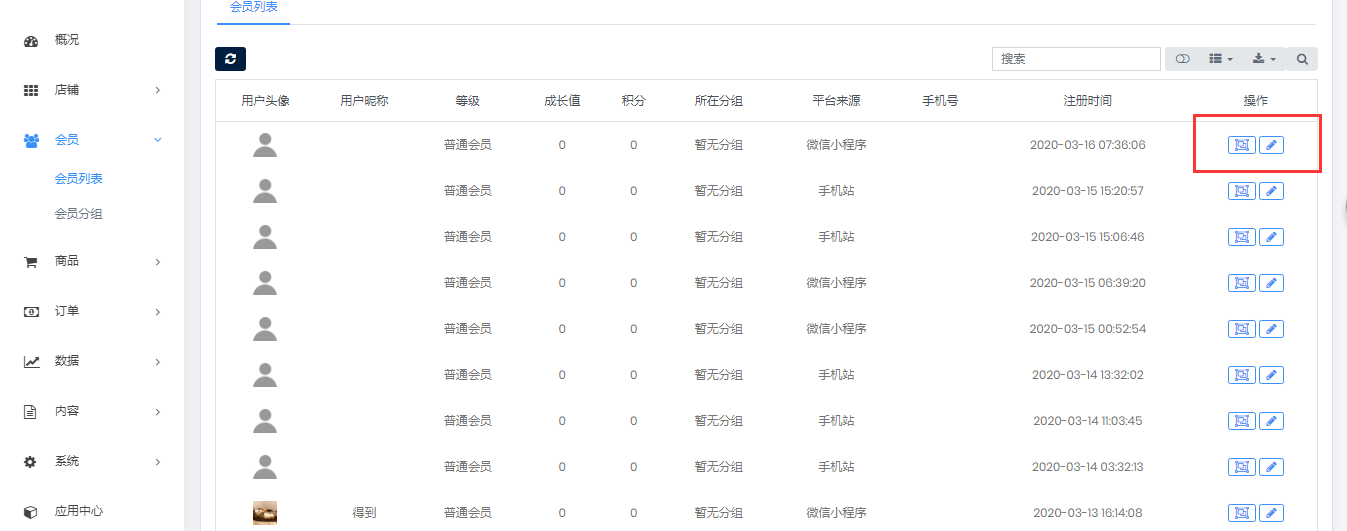Screen dimensions: 1347x531
Task: Open group icon for 2020-03-15 15:06:46 member
Action: tap(1241, 237)
